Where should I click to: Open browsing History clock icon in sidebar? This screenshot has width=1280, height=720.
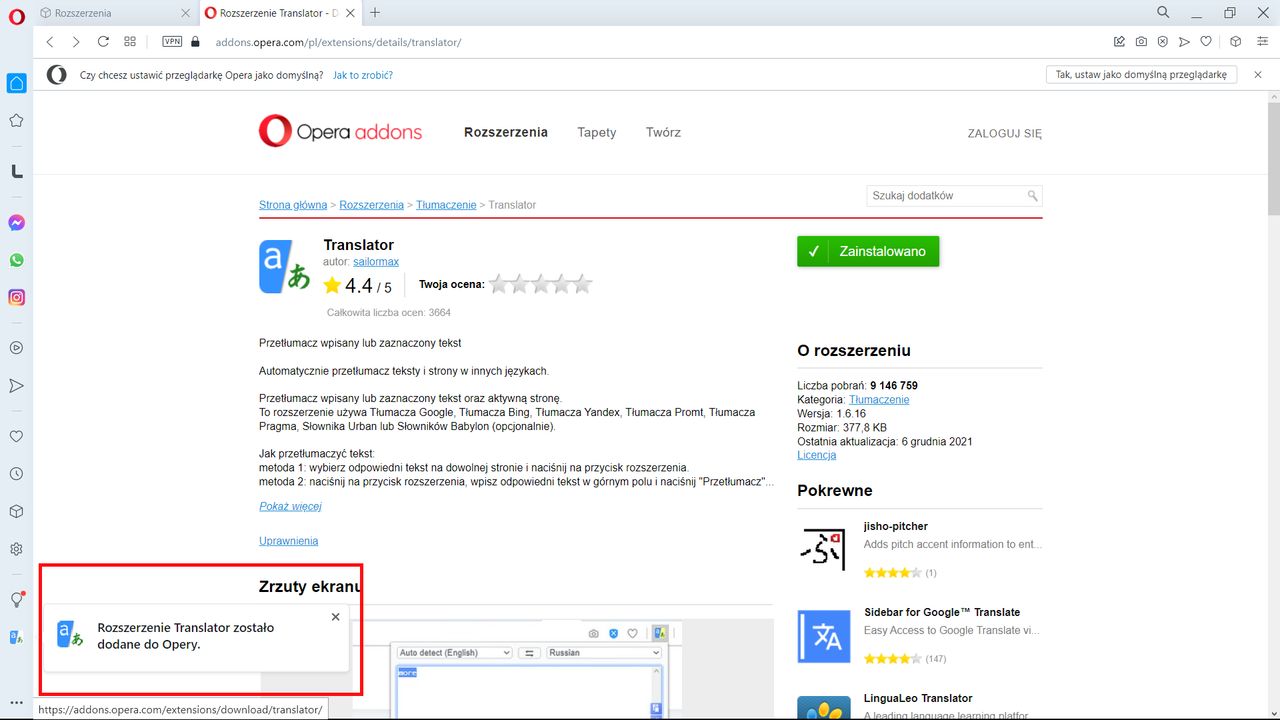tap(16, 473)
